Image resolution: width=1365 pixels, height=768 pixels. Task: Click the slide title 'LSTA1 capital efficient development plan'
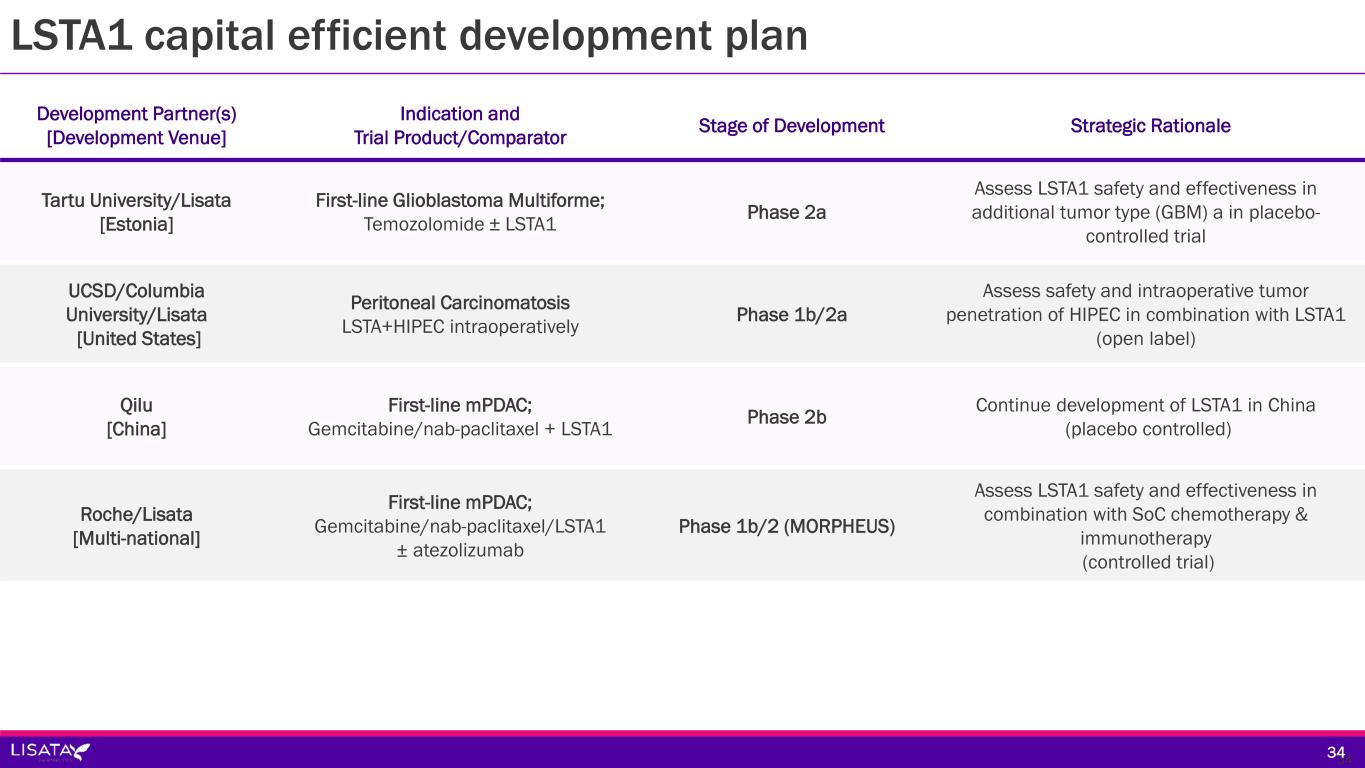tap(409, 36)
